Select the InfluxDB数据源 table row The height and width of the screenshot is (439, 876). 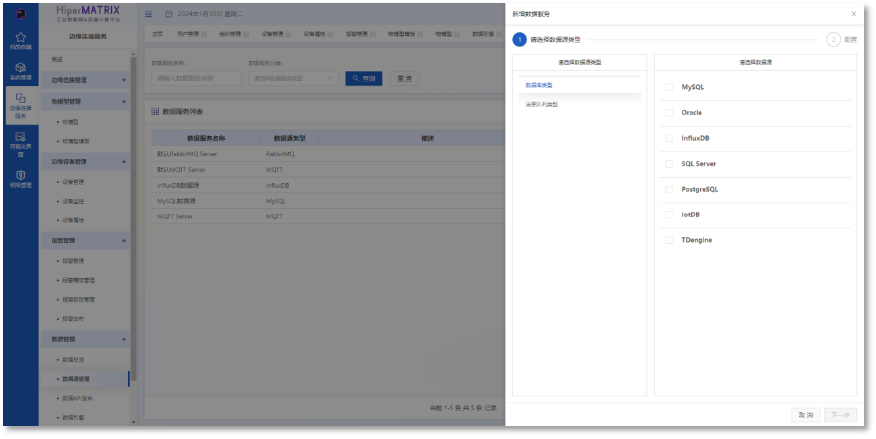(328, 185)
